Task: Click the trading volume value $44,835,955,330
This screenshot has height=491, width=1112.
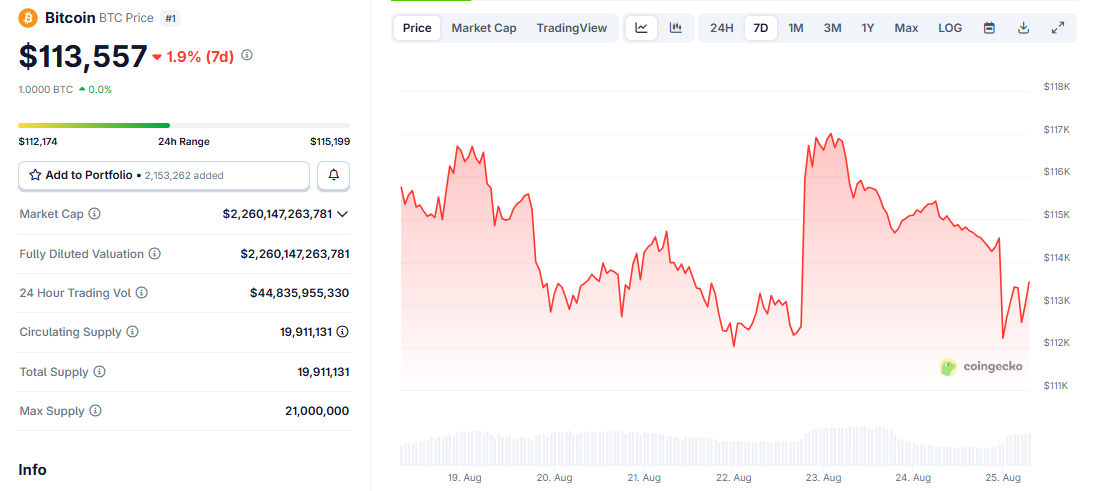Action: (x=299, y=292)
